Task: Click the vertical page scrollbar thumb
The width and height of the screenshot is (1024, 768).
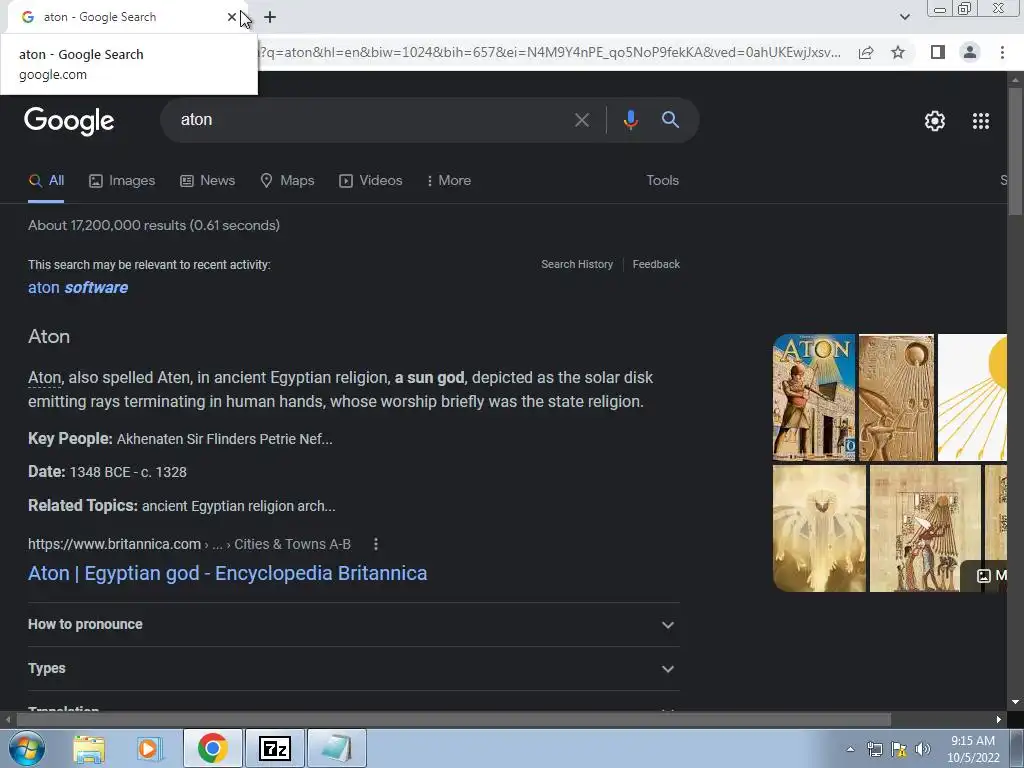Action: click(1015, 150)
